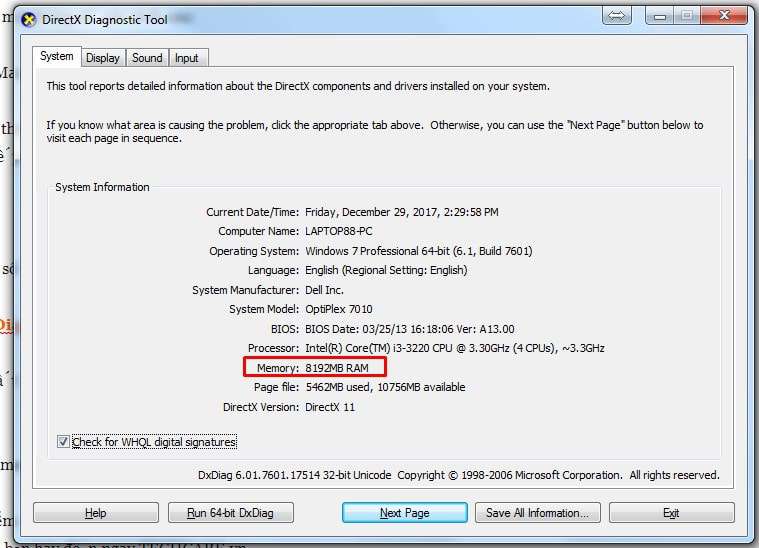Click the Processor Intel Core i3-3220 text
This screenshot has width=759, height=548.
[x=454, y=348]
